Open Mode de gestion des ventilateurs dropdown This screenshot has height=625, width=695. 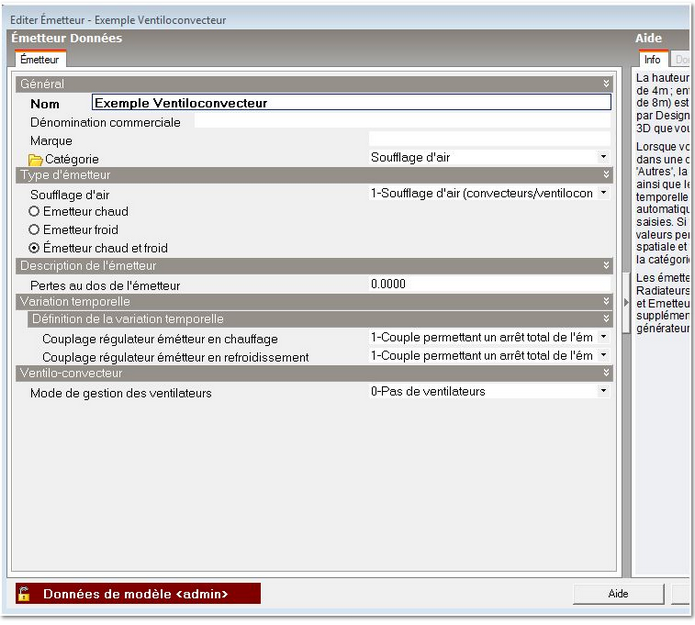pyautogui.click(x=603, y=391)
